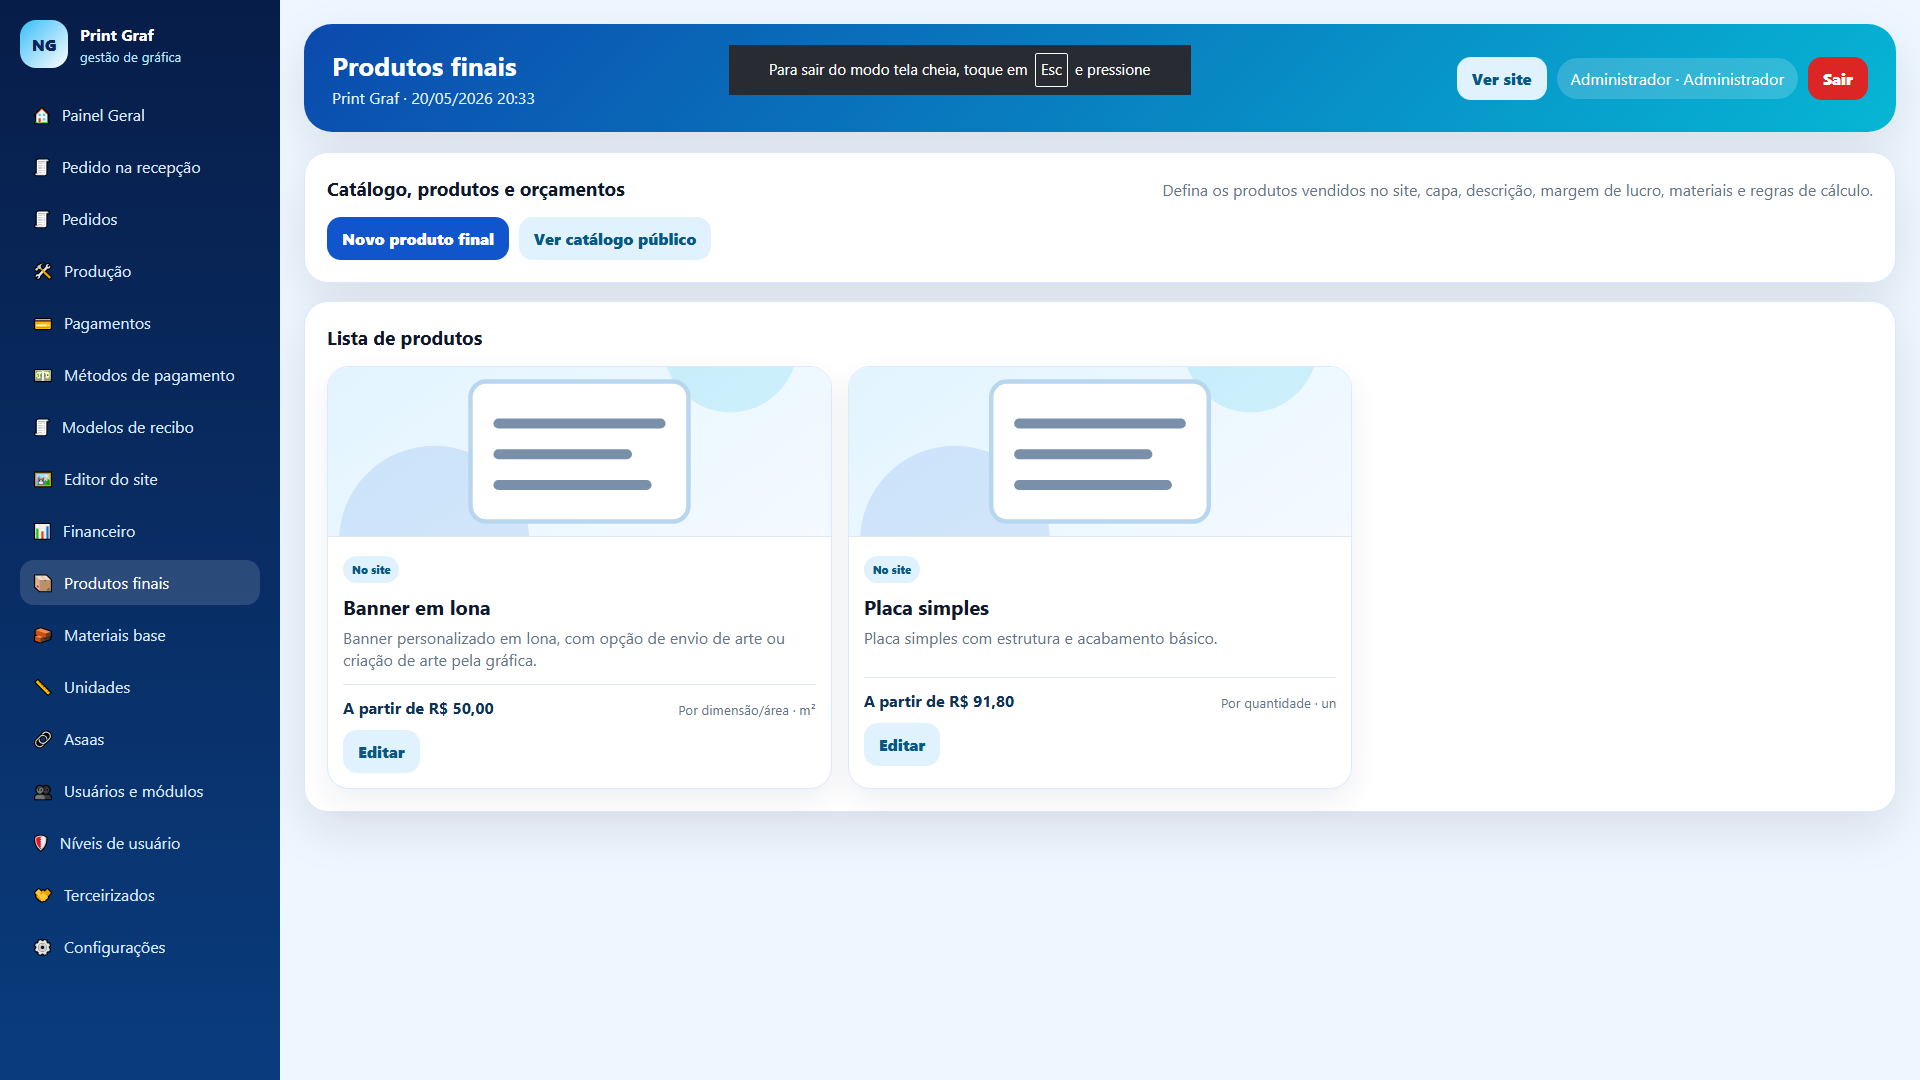Click the handshake icon beside Terceirizados

(x=43, y=896)
